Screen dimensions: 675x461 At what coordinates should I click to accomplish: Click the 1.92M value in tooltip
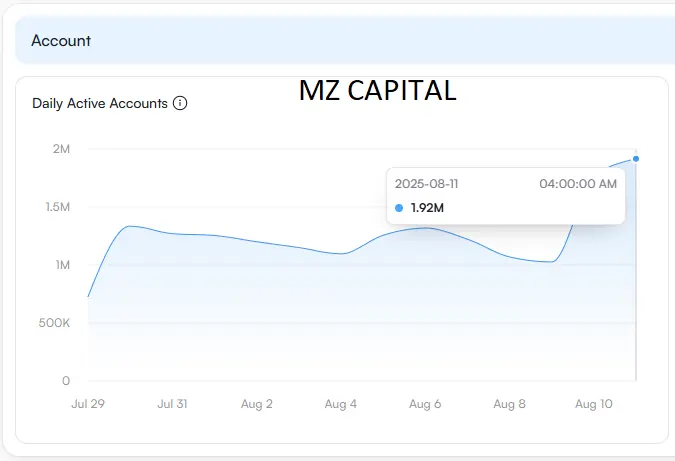pos(427,208)
